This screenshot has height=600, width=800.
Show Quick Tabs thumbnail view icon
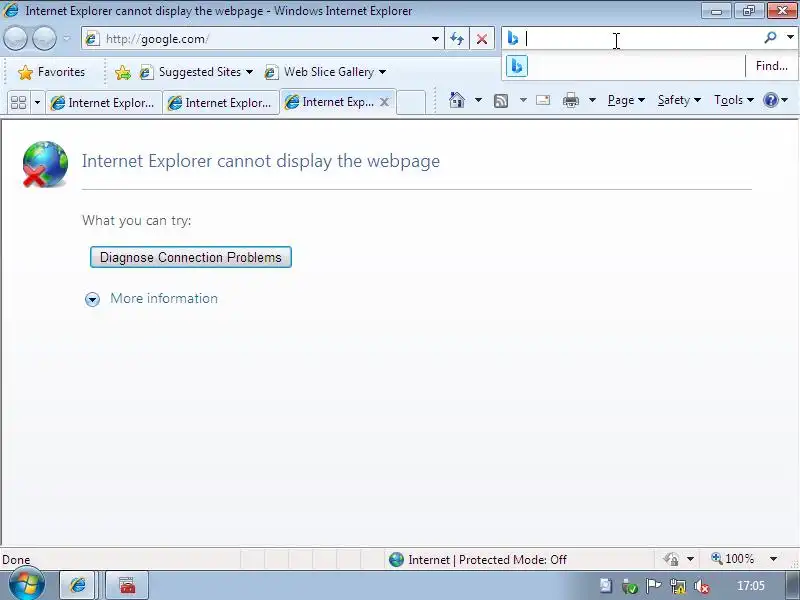(18, 103)
